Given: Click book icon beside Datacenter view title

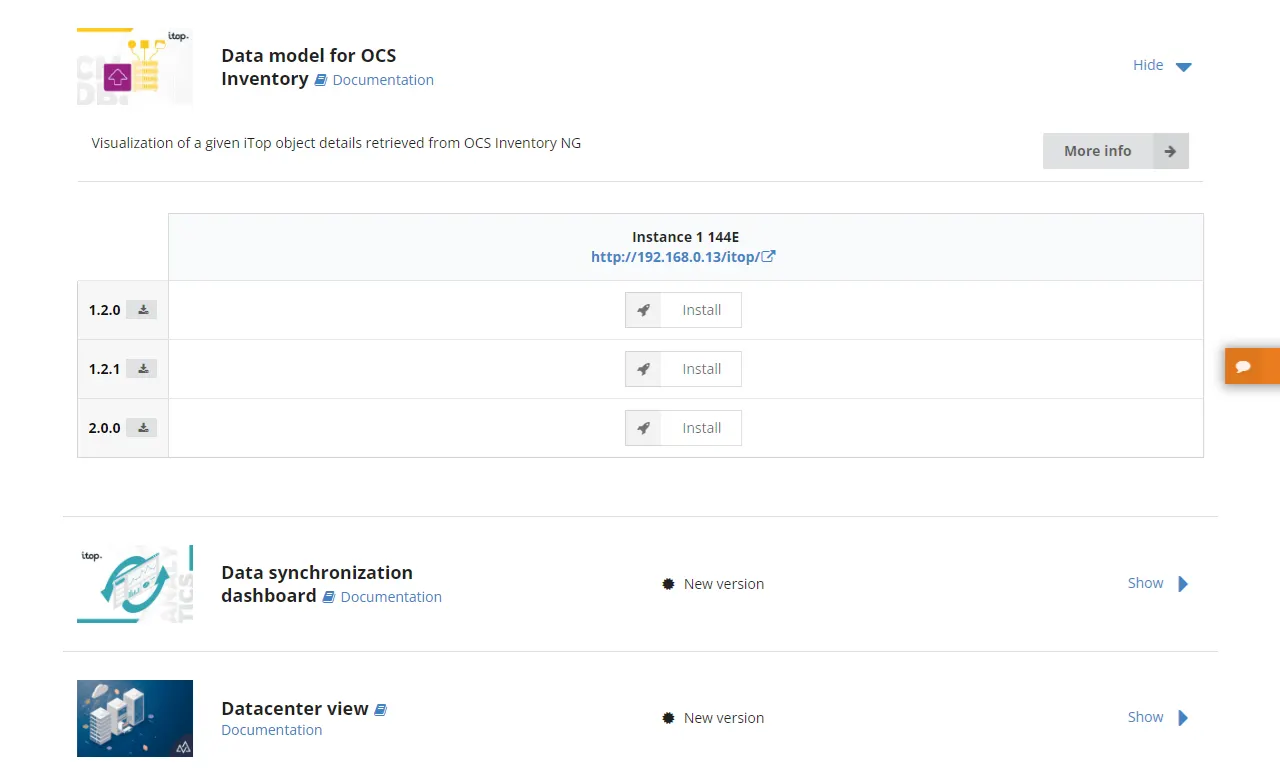Looking at the screenshot, I should pos(380,710).
